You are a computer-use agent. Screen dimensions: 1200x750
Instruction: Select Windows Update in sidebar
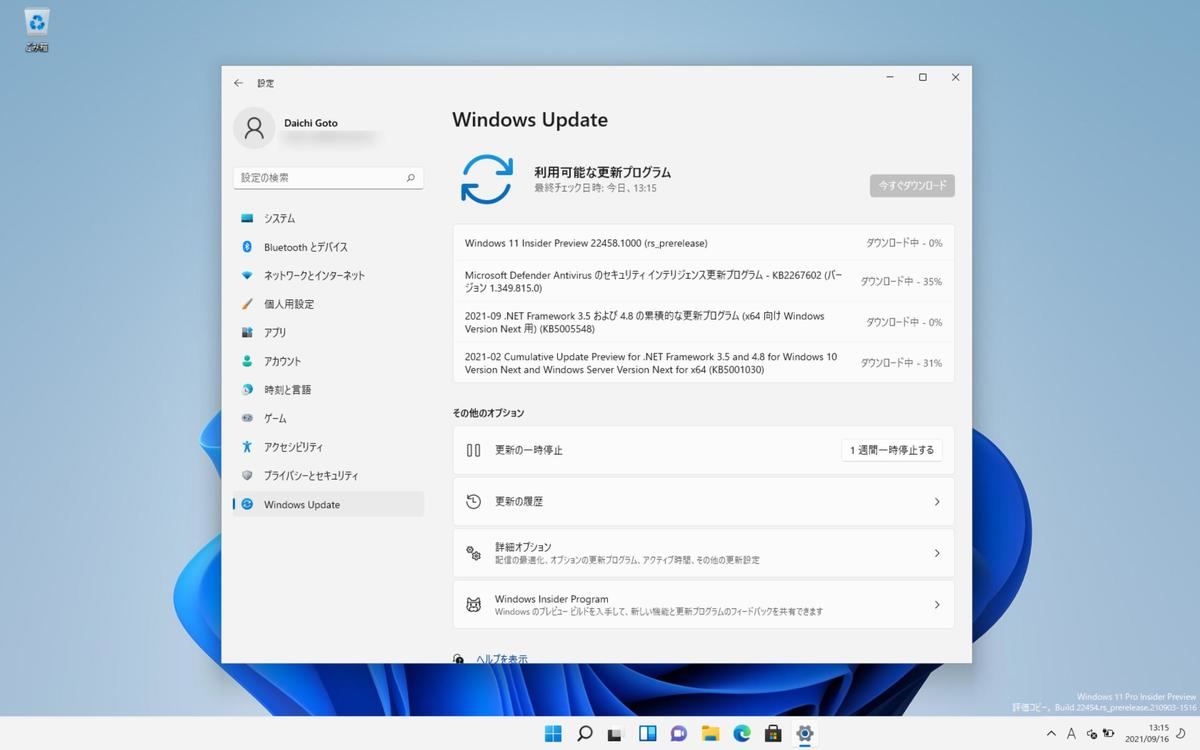(x=328, y=504)
